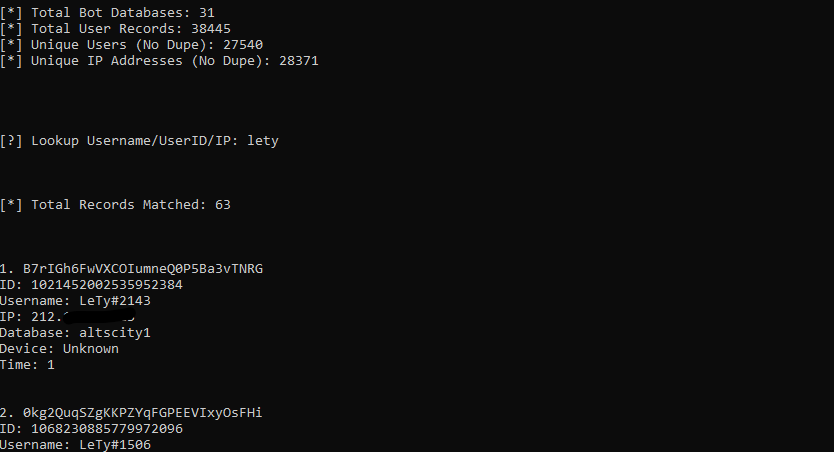Click the redacted IP line

point(68,316)
